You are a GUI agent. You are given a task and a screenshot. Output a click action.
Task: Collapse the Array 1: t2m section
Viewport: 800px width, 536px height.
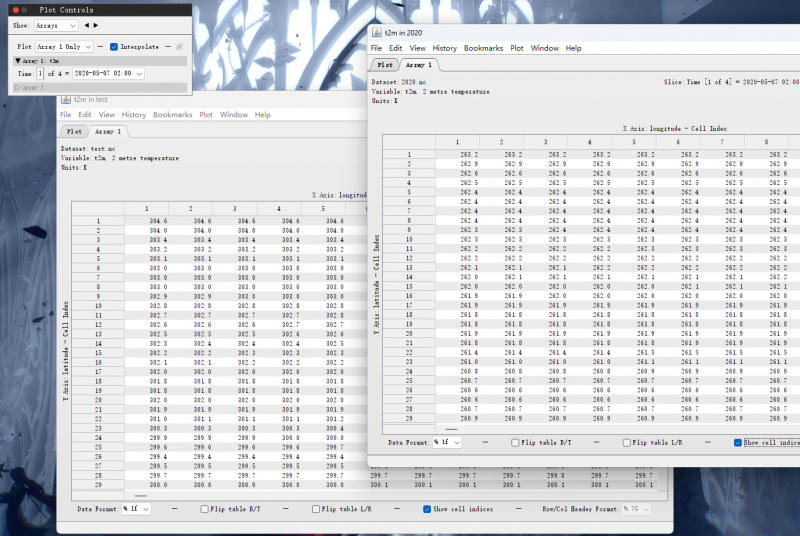[18, 60]
